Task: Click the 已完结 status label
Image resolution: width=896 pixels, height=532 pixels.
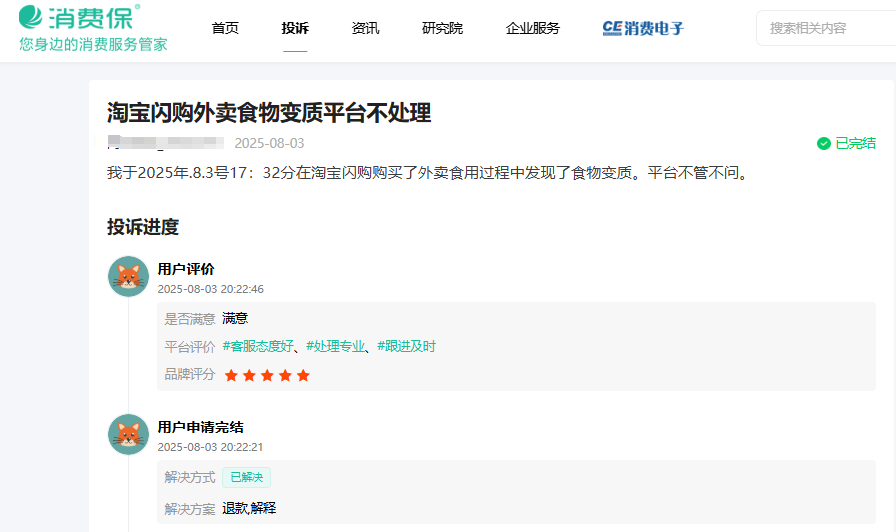Action: 855,143
